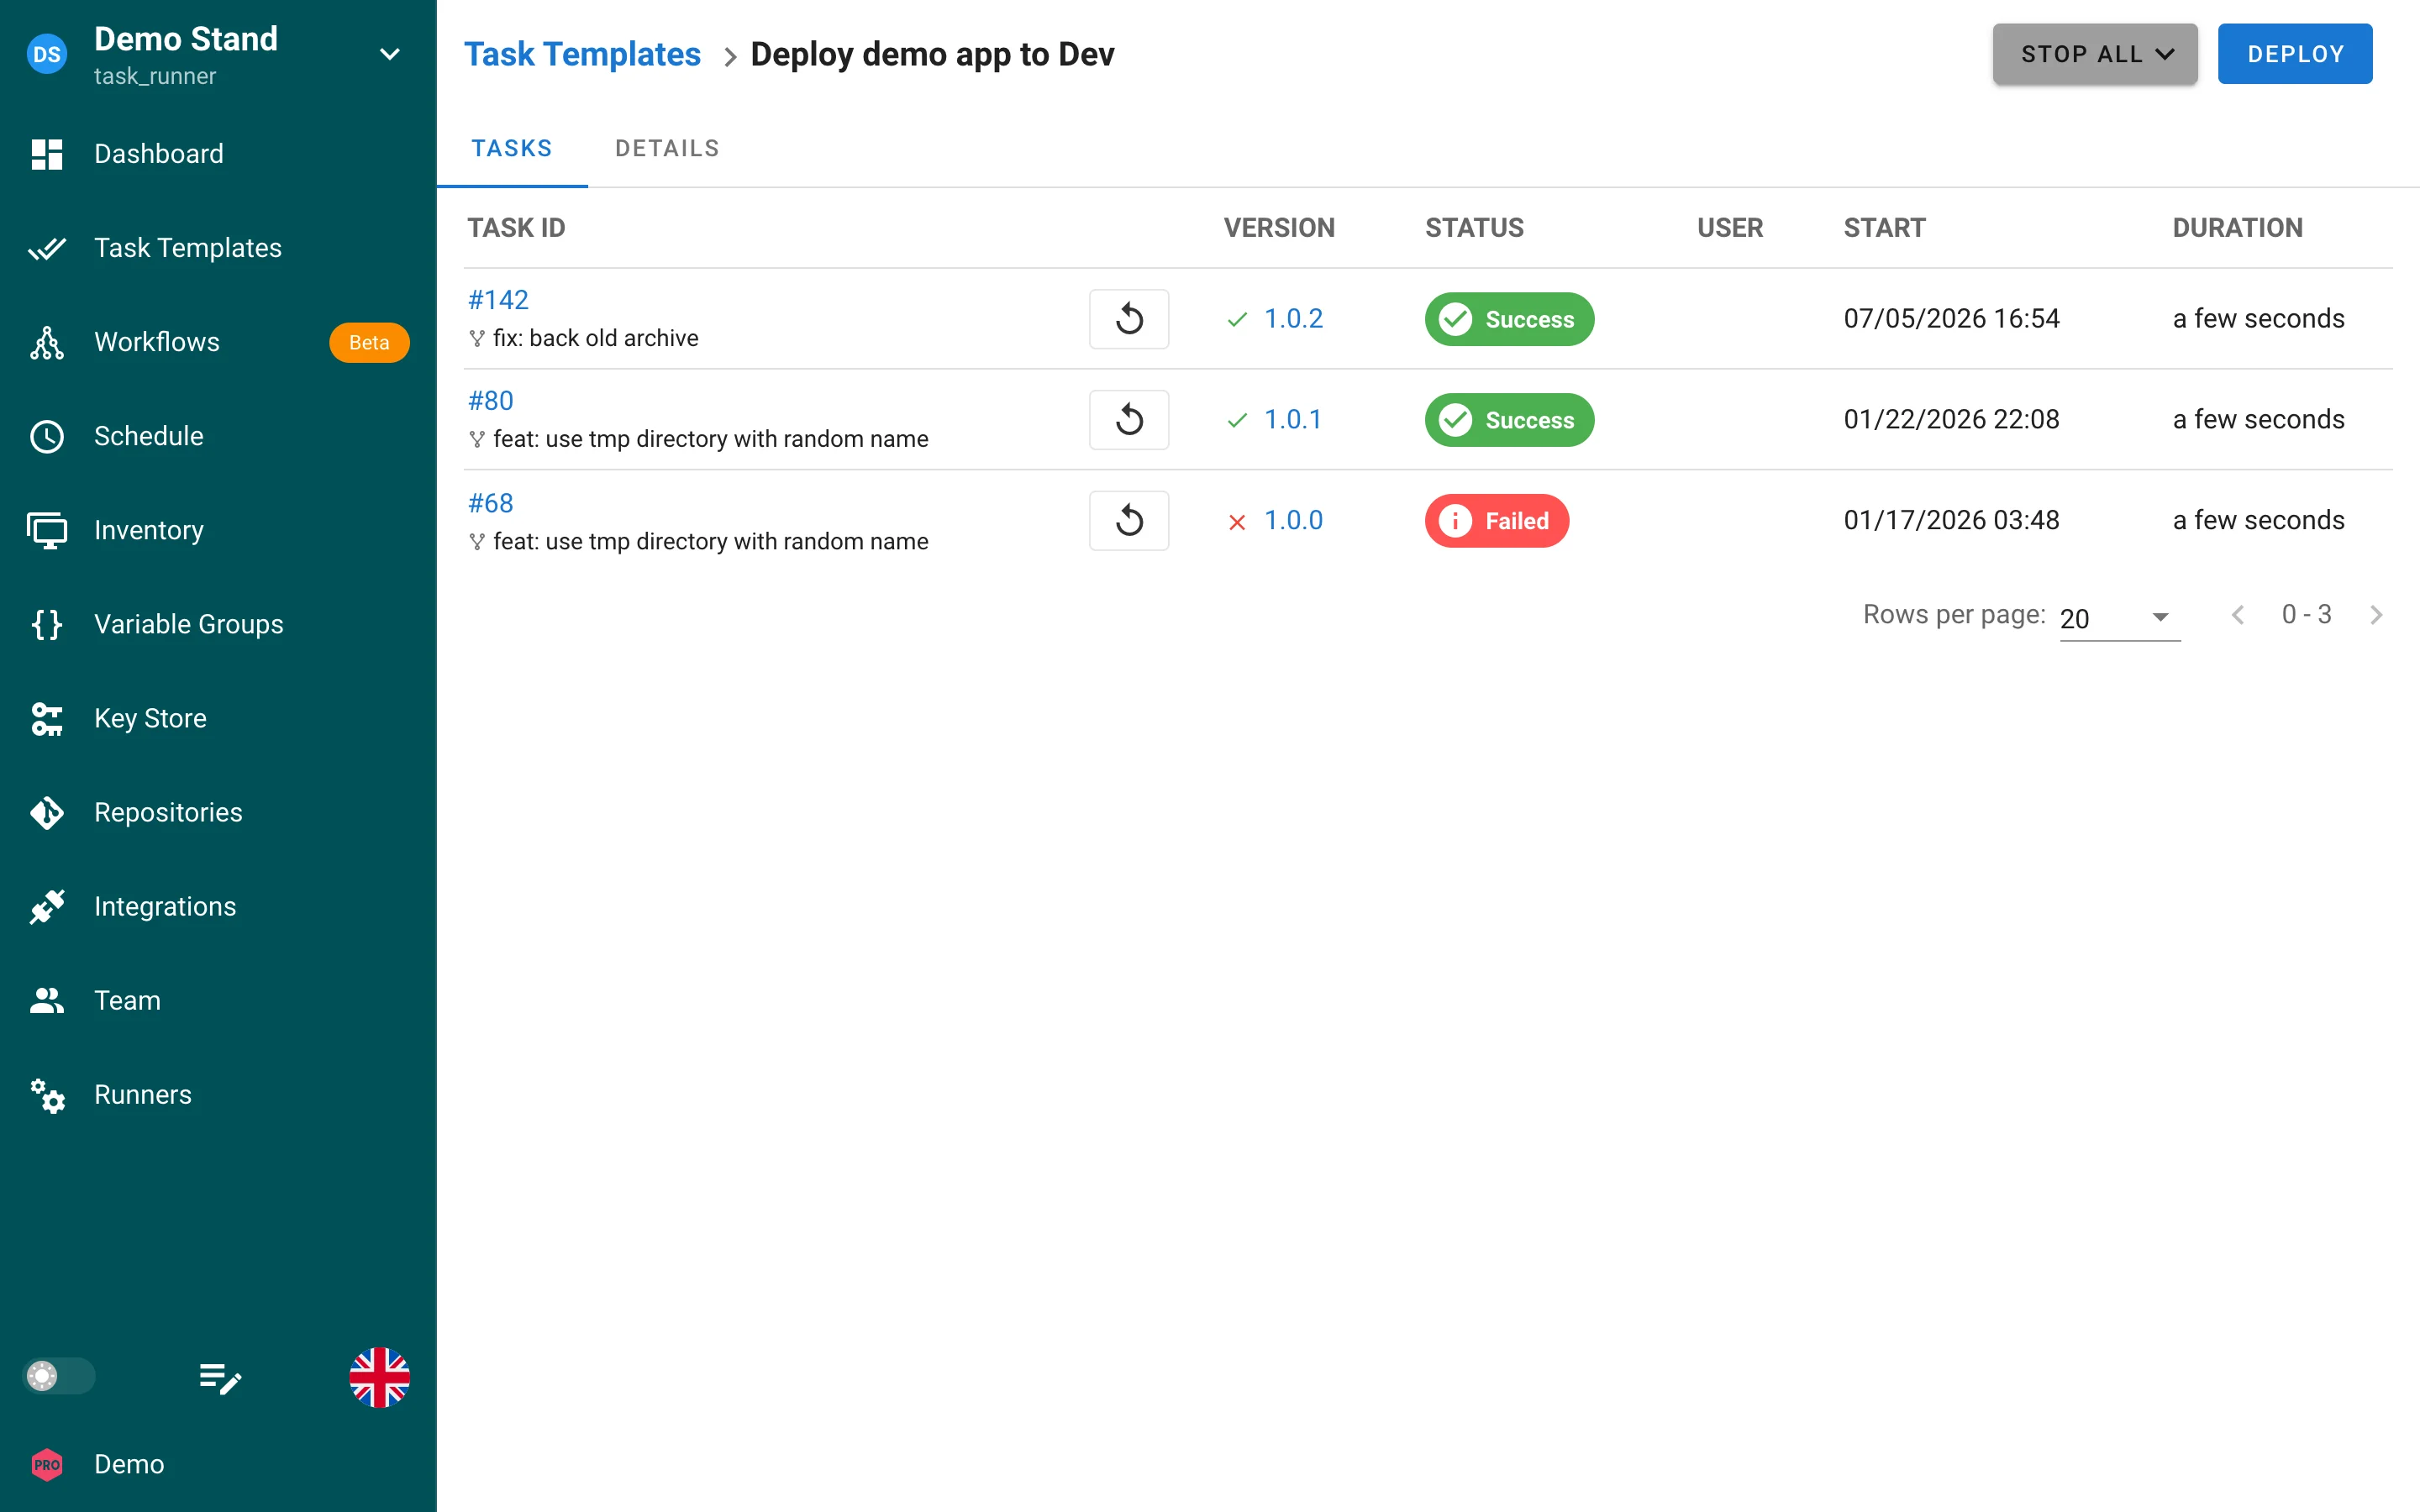This screenshot has width=2420, height=1512.
Task: Click the Team people icon
Action: [x=47, y=1000]
